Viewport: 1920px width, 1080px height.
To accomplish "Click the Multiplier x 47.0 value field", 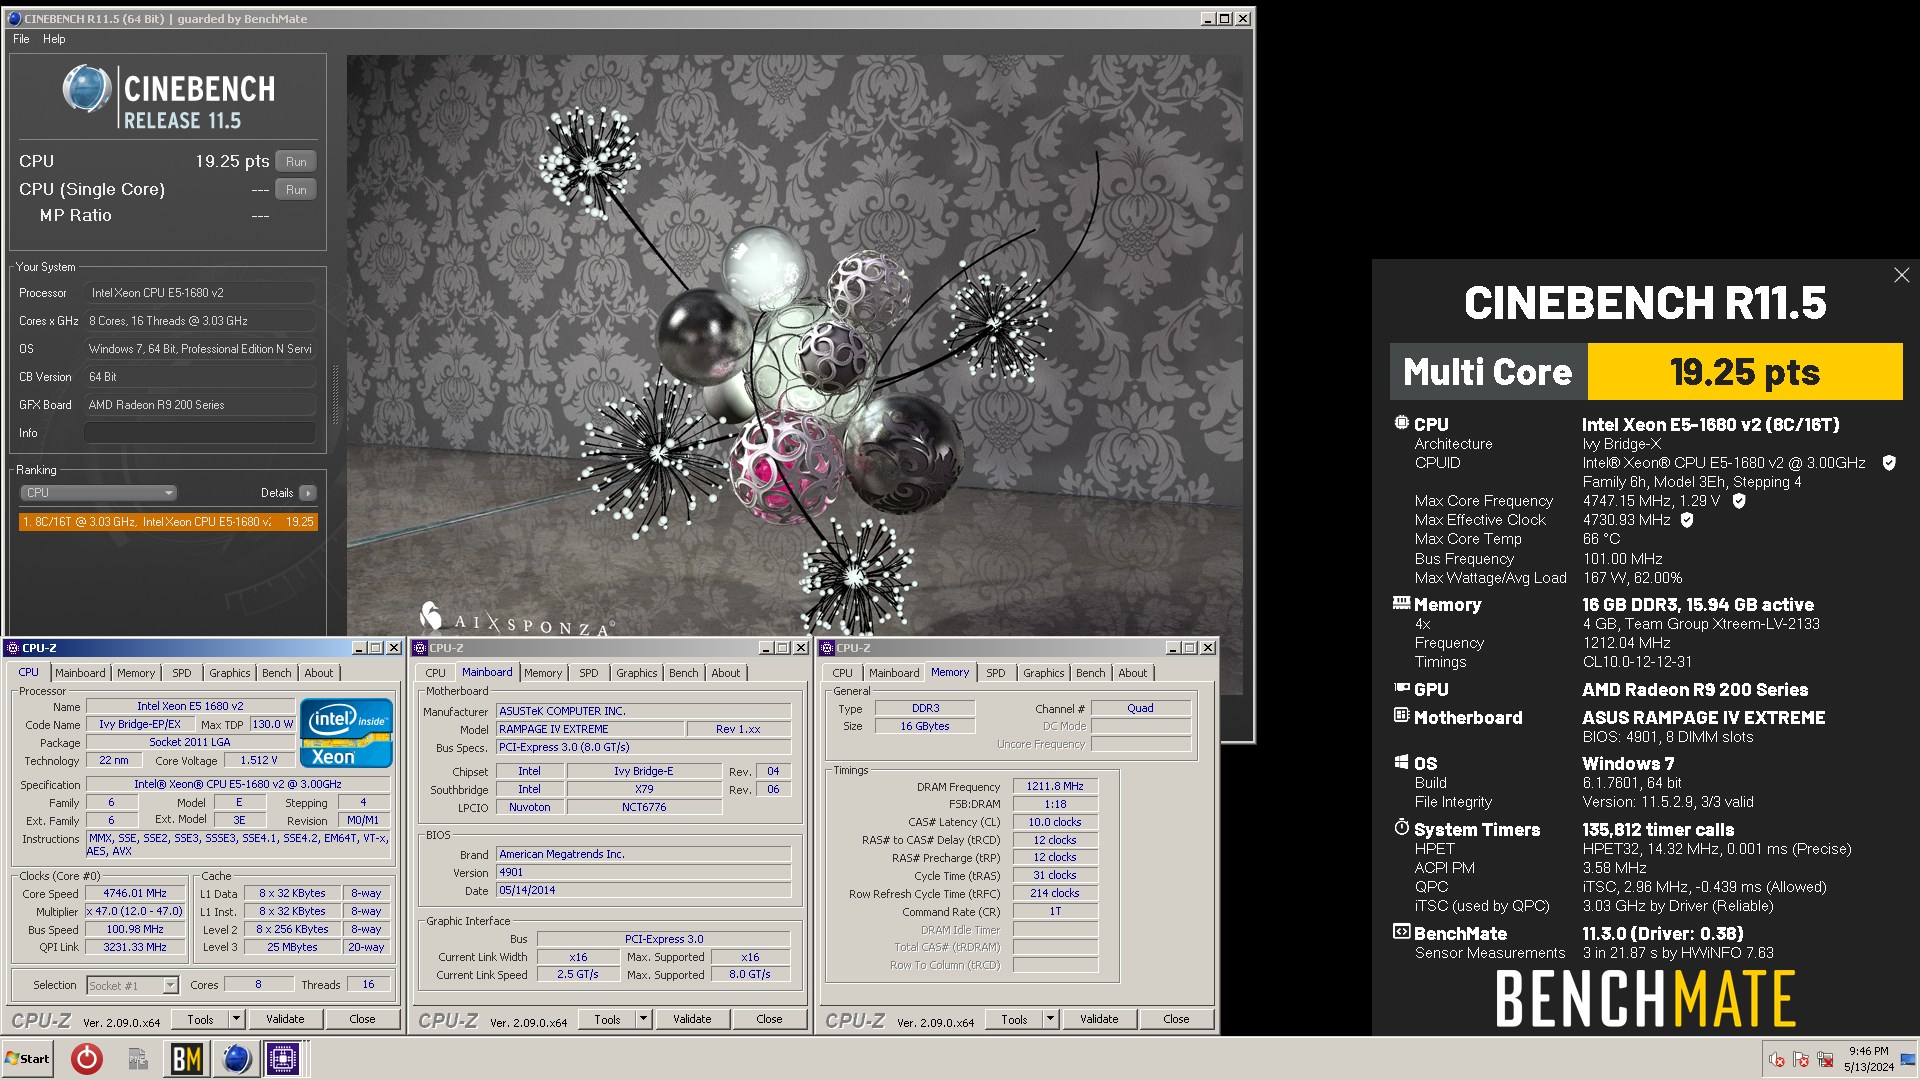I will click(135, 912).
